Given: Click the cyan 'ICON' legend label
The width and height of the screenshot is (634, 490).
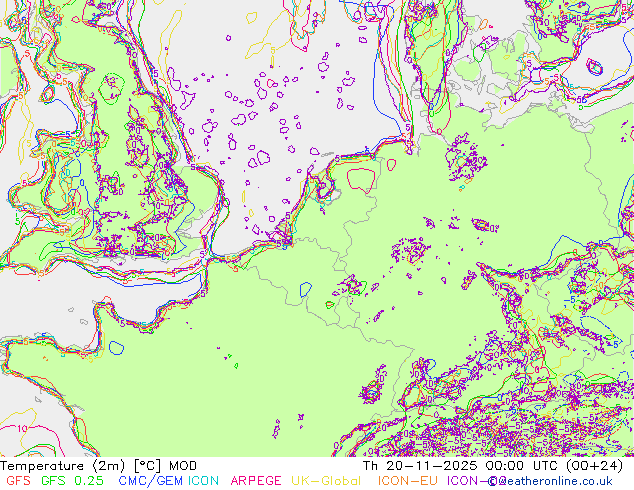Looking at the screenshot, I should click(x=203, y=481).
